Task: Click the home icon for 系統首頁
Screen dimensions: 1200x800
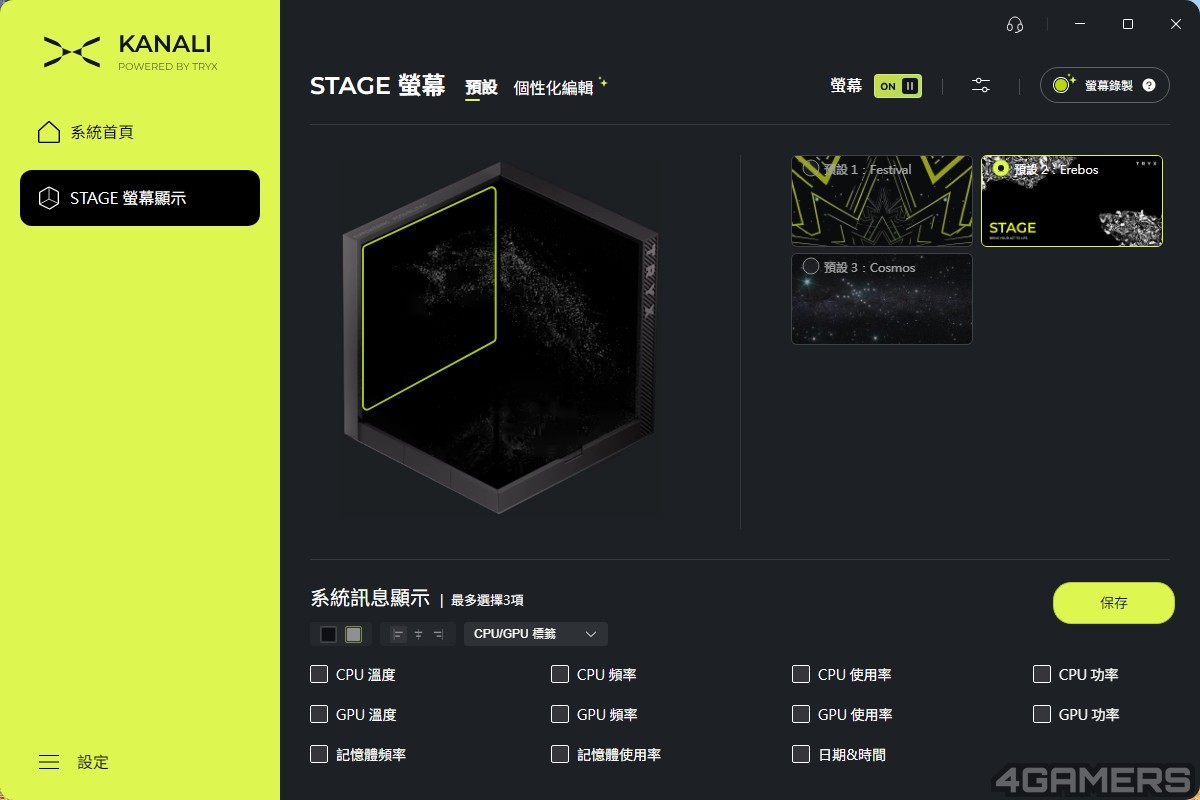Action: 49,132
